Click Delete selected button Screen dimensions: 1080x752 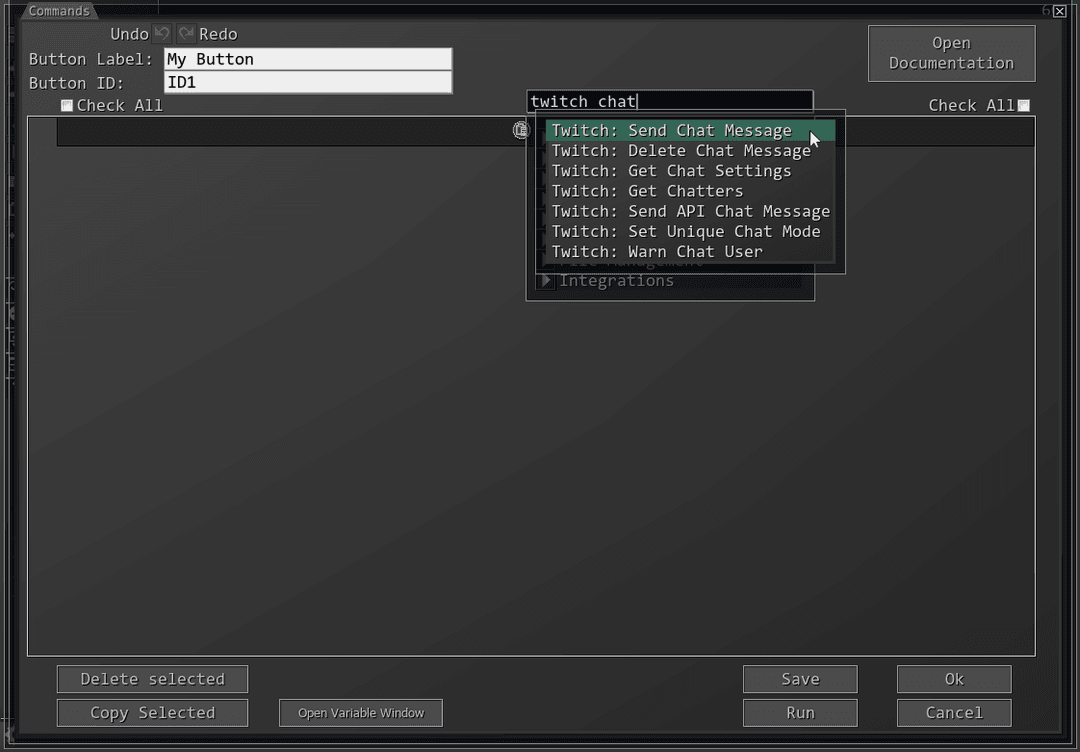pyautogui.click(x=152, y=679)
